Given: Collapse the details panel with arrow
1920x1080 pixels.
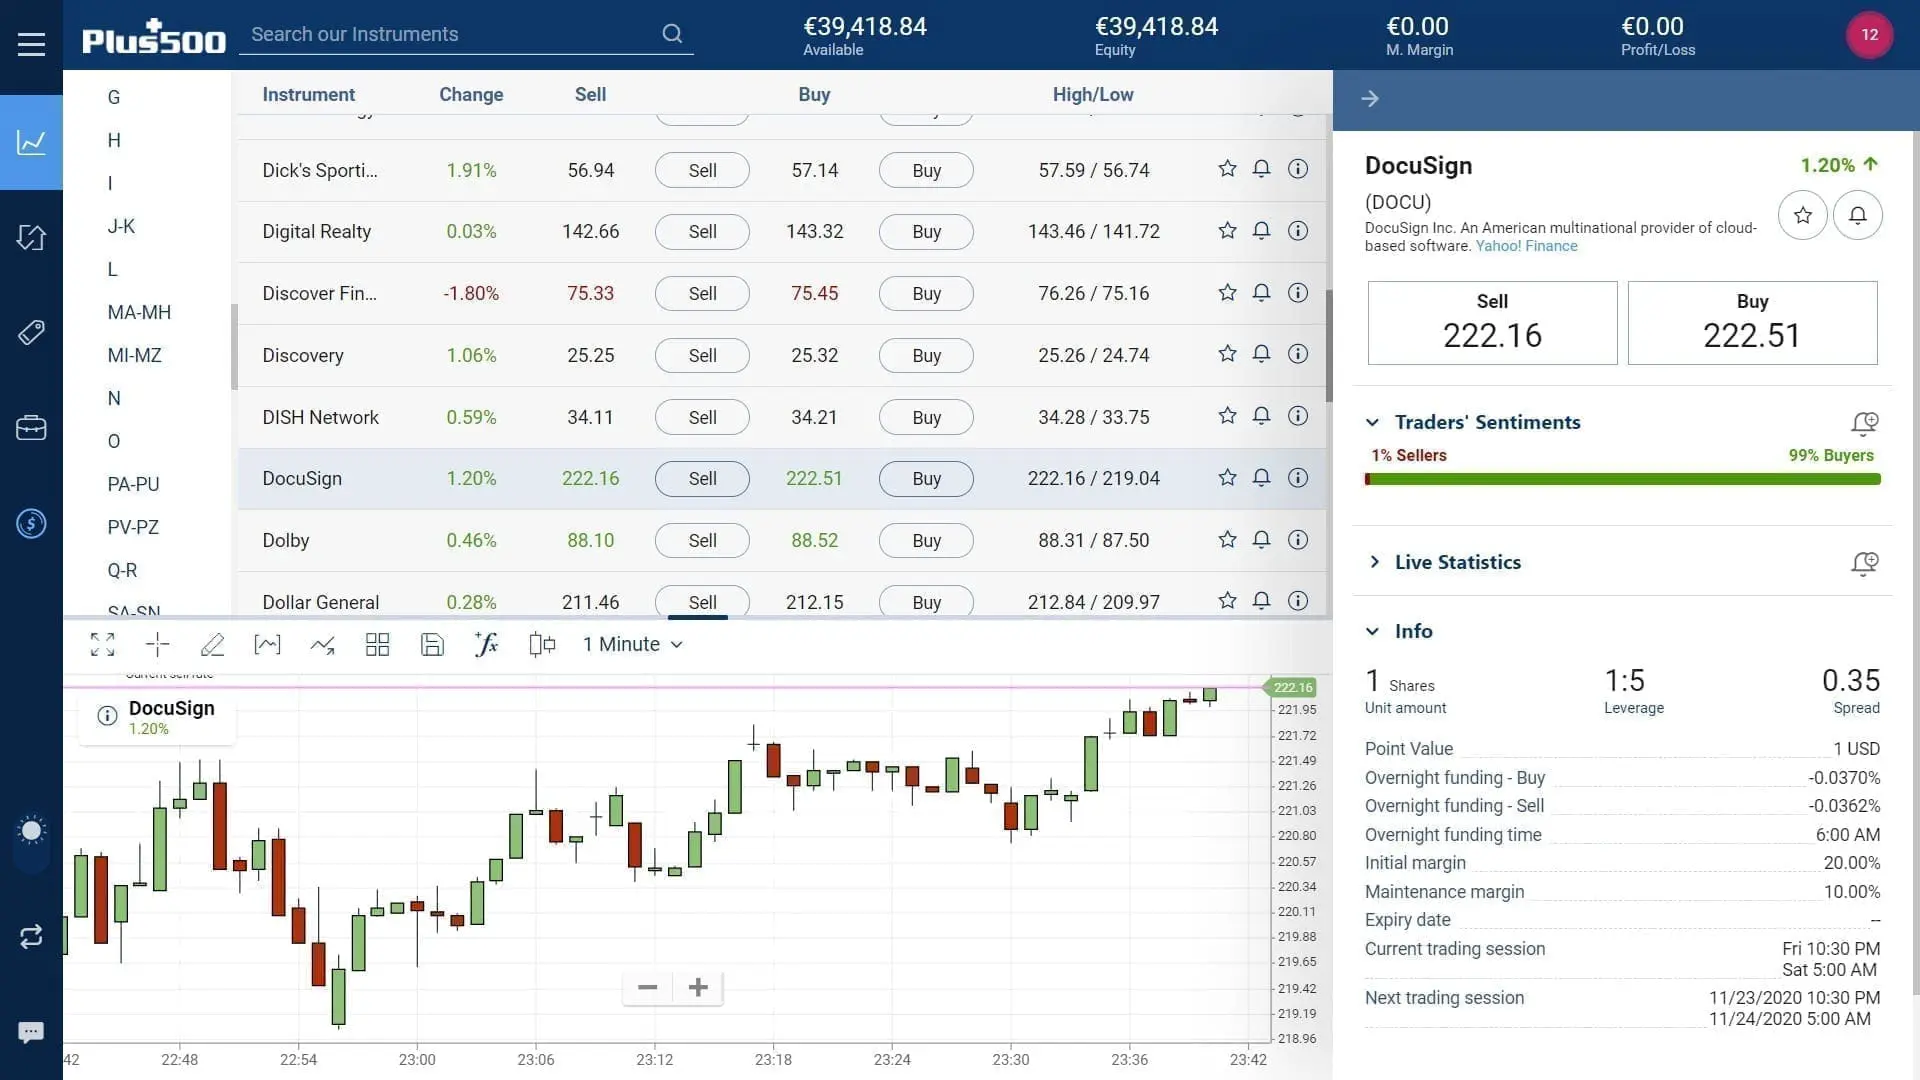Looking at the screenshot, I should tap(1370, 98).
